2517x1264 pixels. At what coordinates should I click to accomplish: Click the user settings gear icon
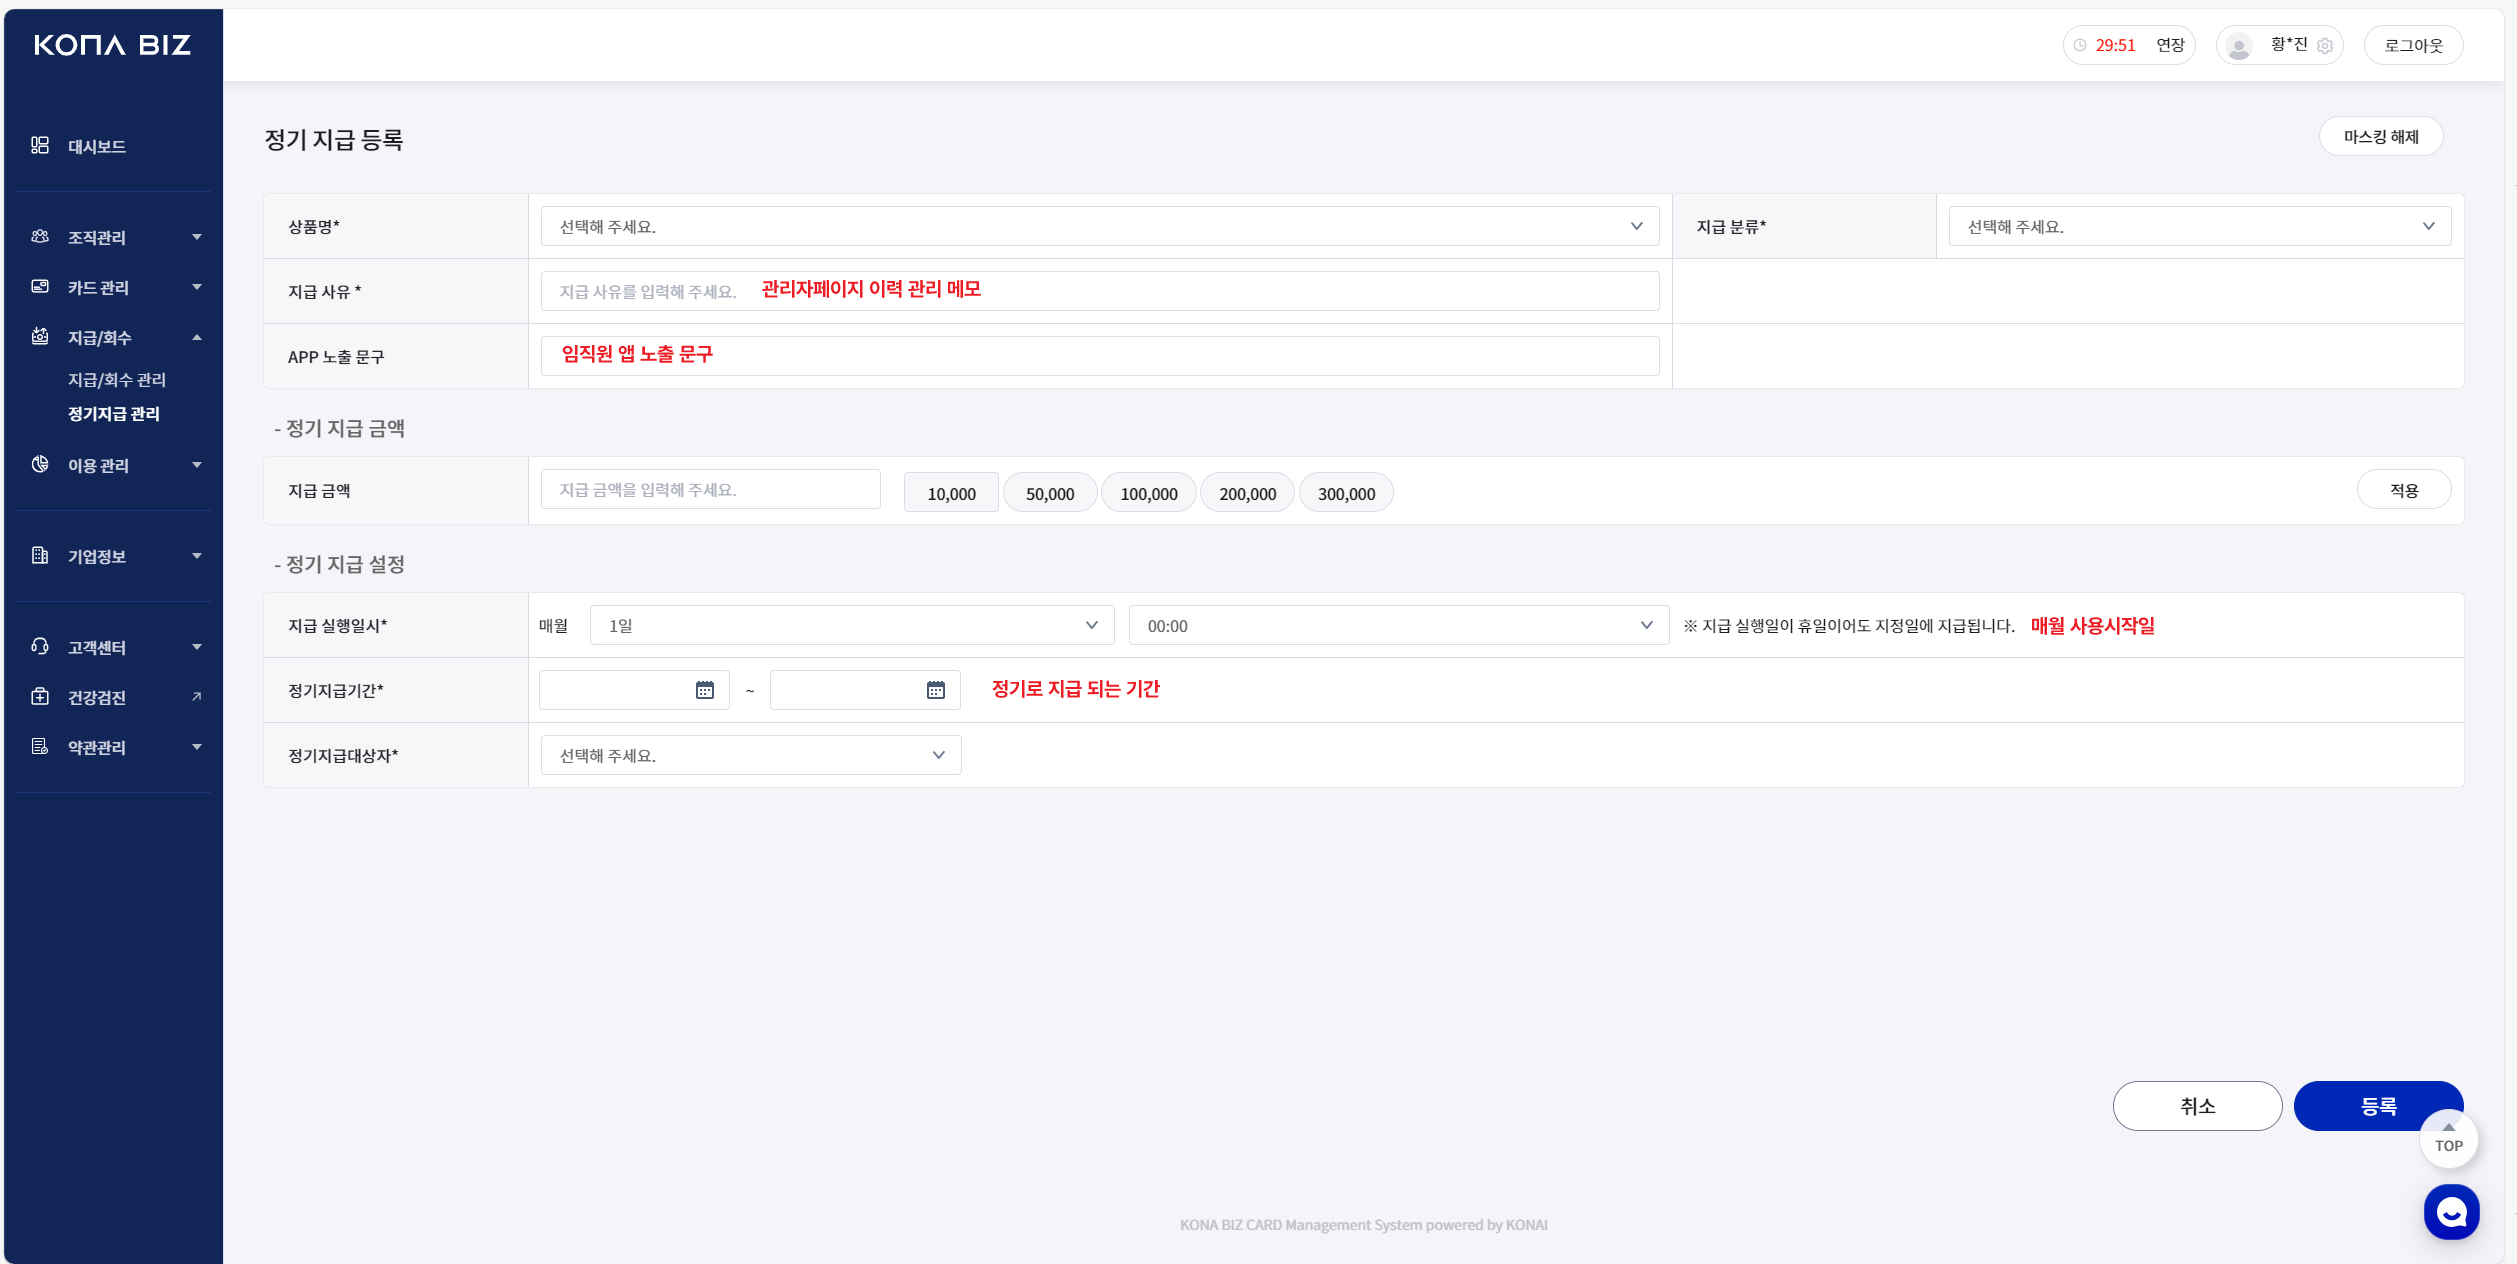click(2325, 46)
